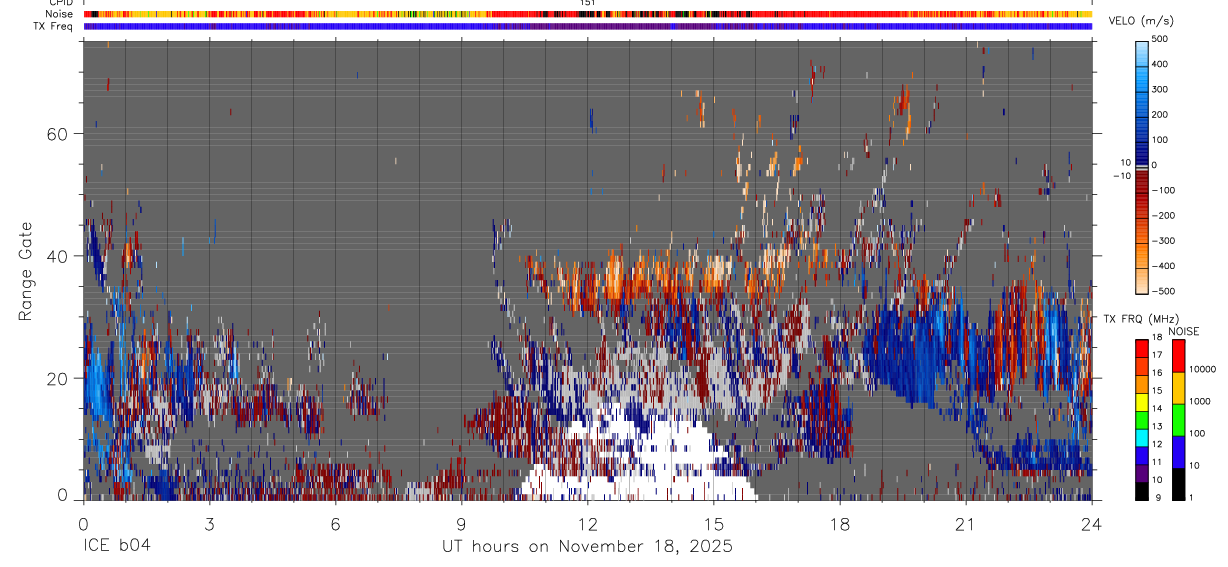Screen dimensions: 1228x567
Task: Click the '-200' label on velocity scale
Action: pyautogui.click(x=1163, y=216)
